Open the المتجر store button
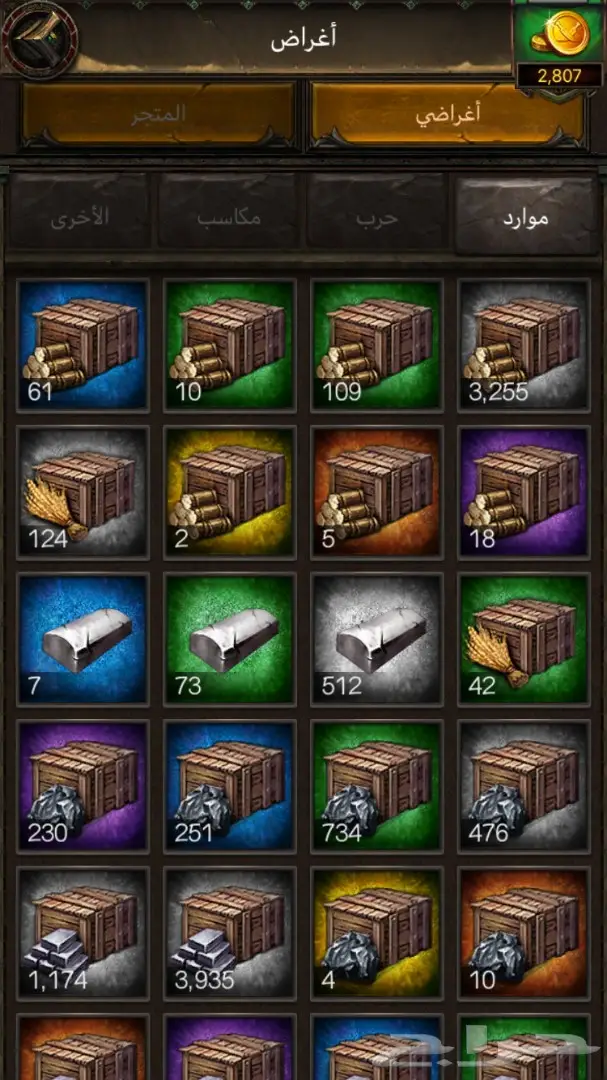607x1080 pixels. click(x=158, y=114)
